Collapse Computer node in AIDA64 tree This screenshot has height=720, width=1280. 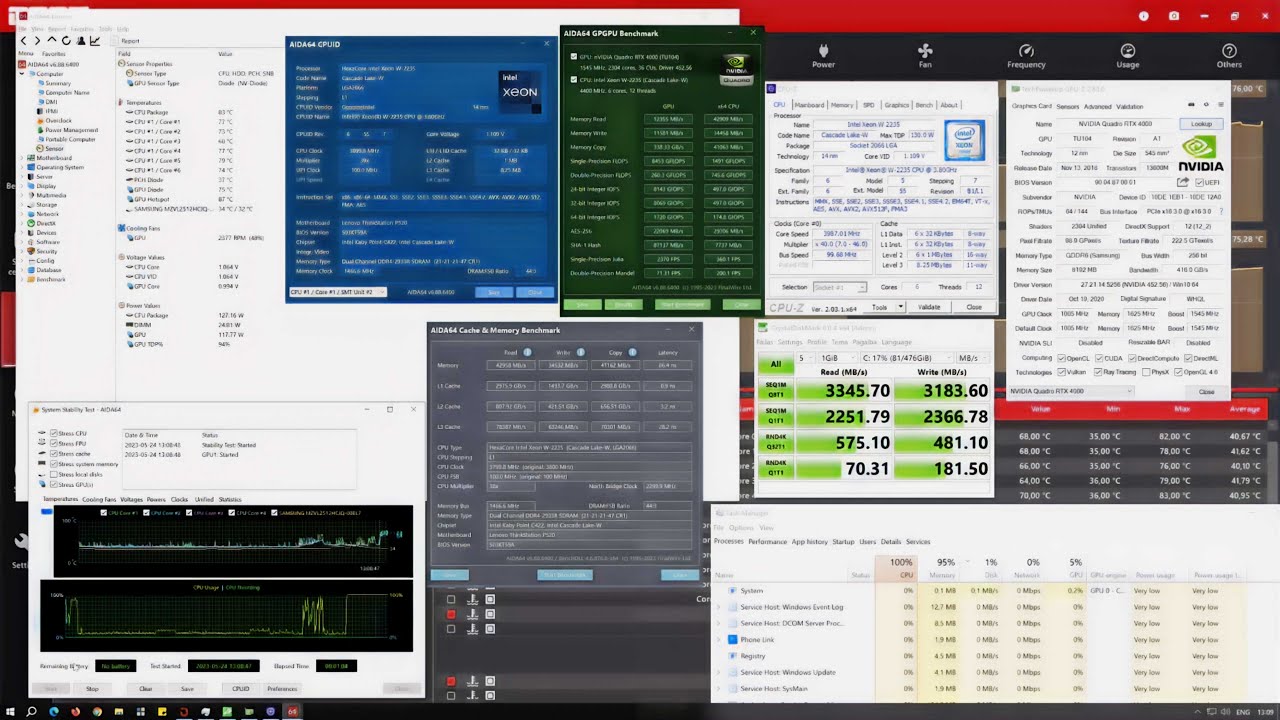tap(22, 74)
